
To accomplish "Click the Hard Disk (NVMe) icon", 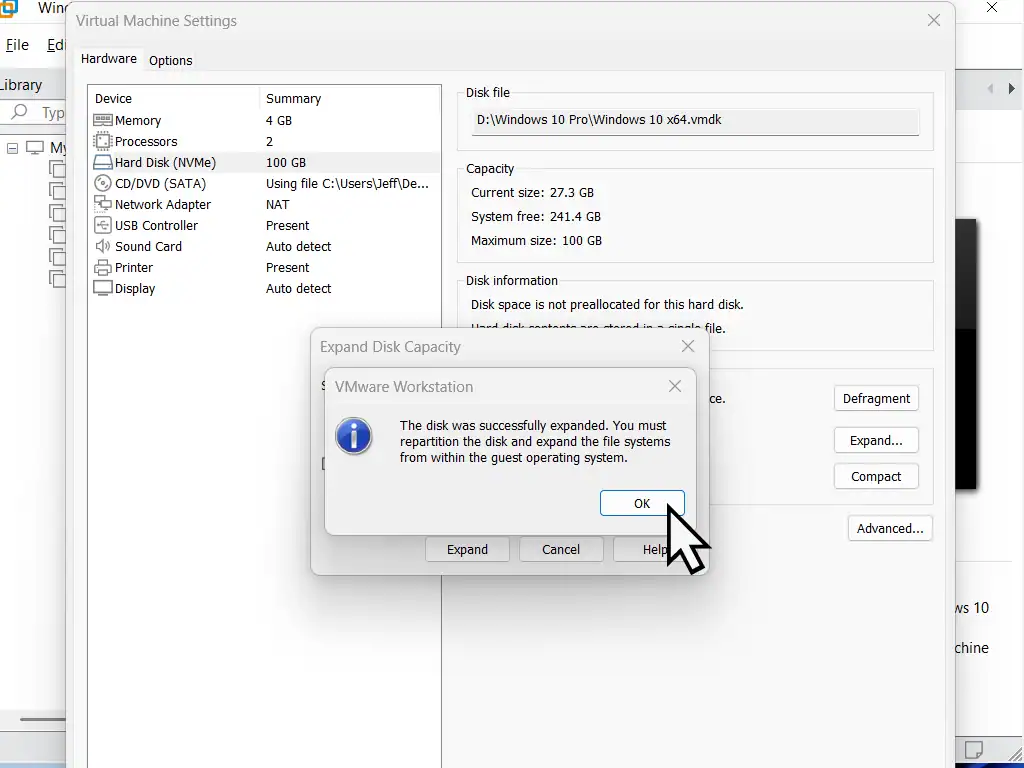I will [x=102, y=162].
